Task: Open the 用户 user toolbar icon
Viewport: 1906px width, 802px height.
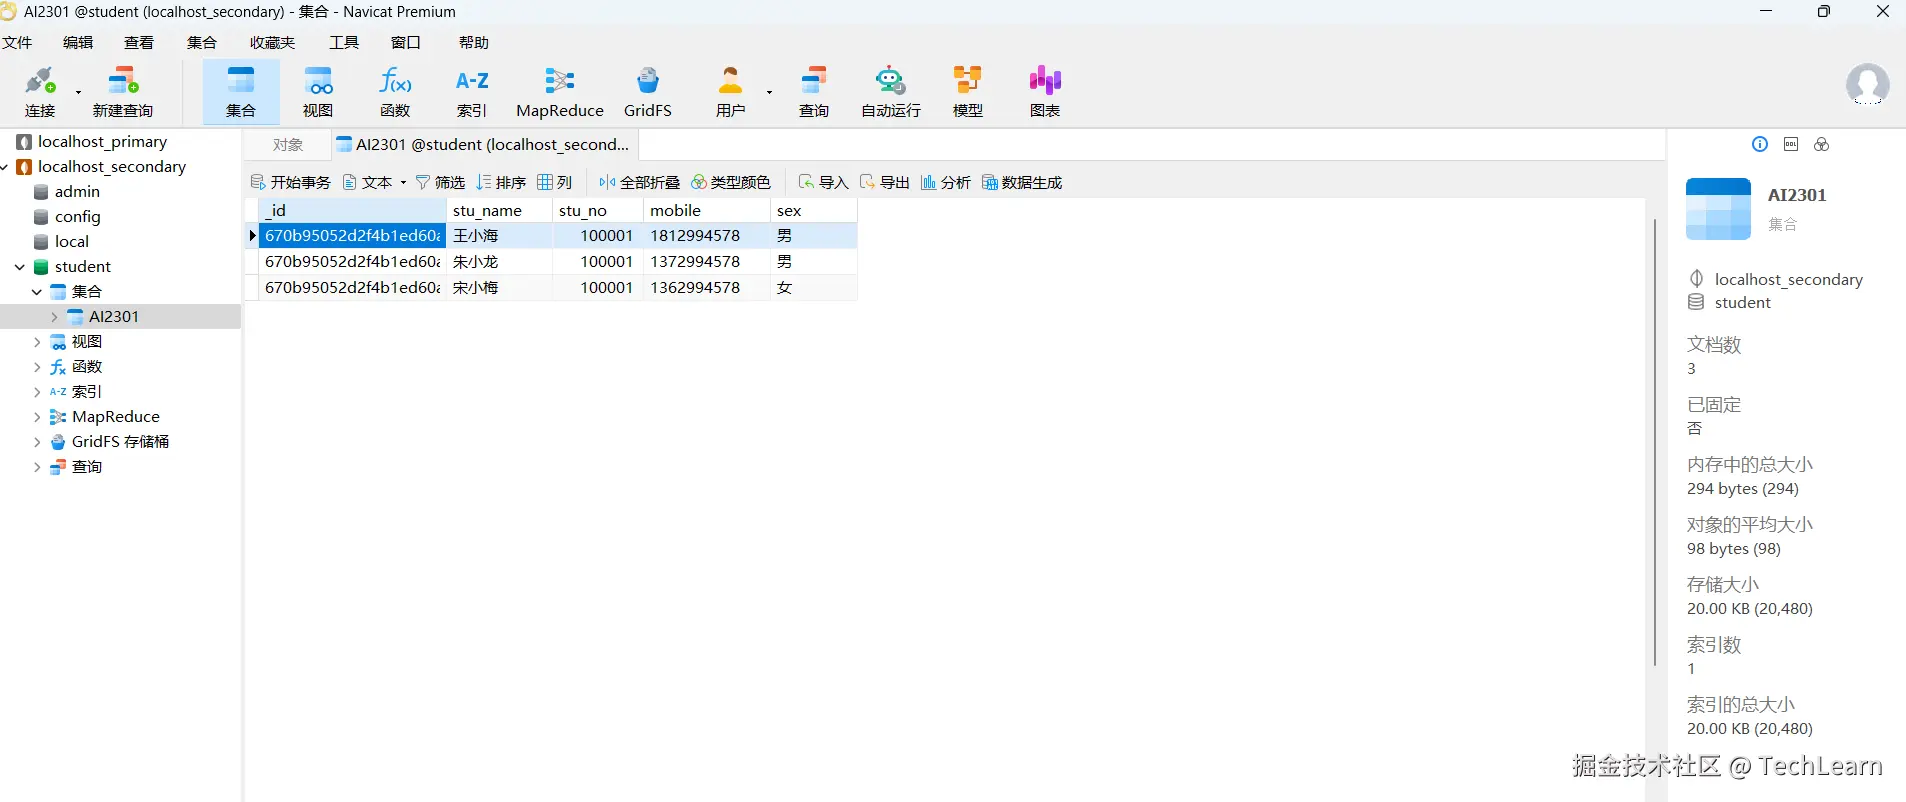Action: coord(731,92)
